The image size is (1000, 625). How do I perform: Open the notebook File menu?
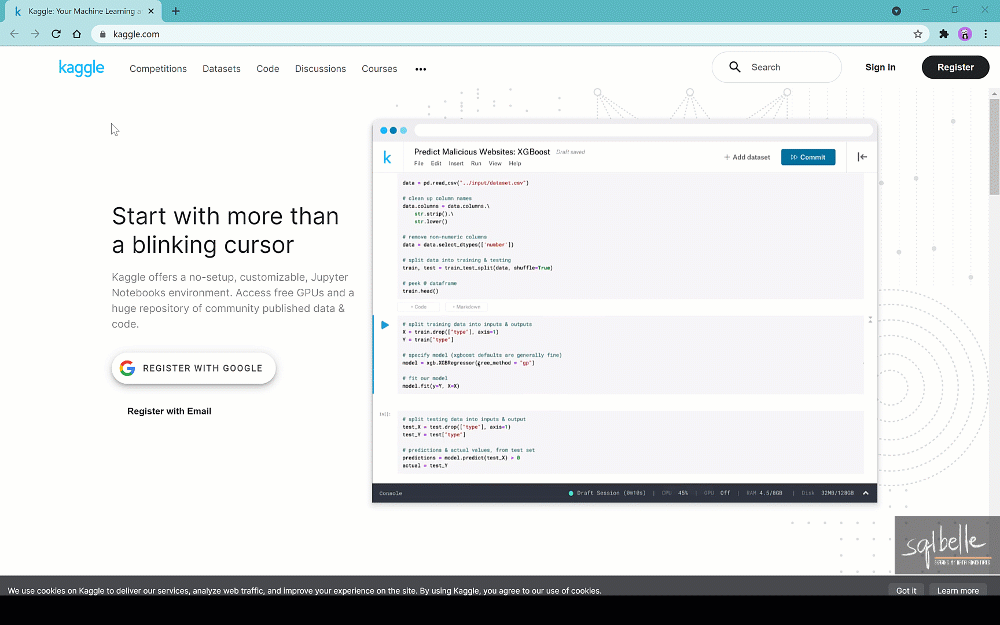418,163
